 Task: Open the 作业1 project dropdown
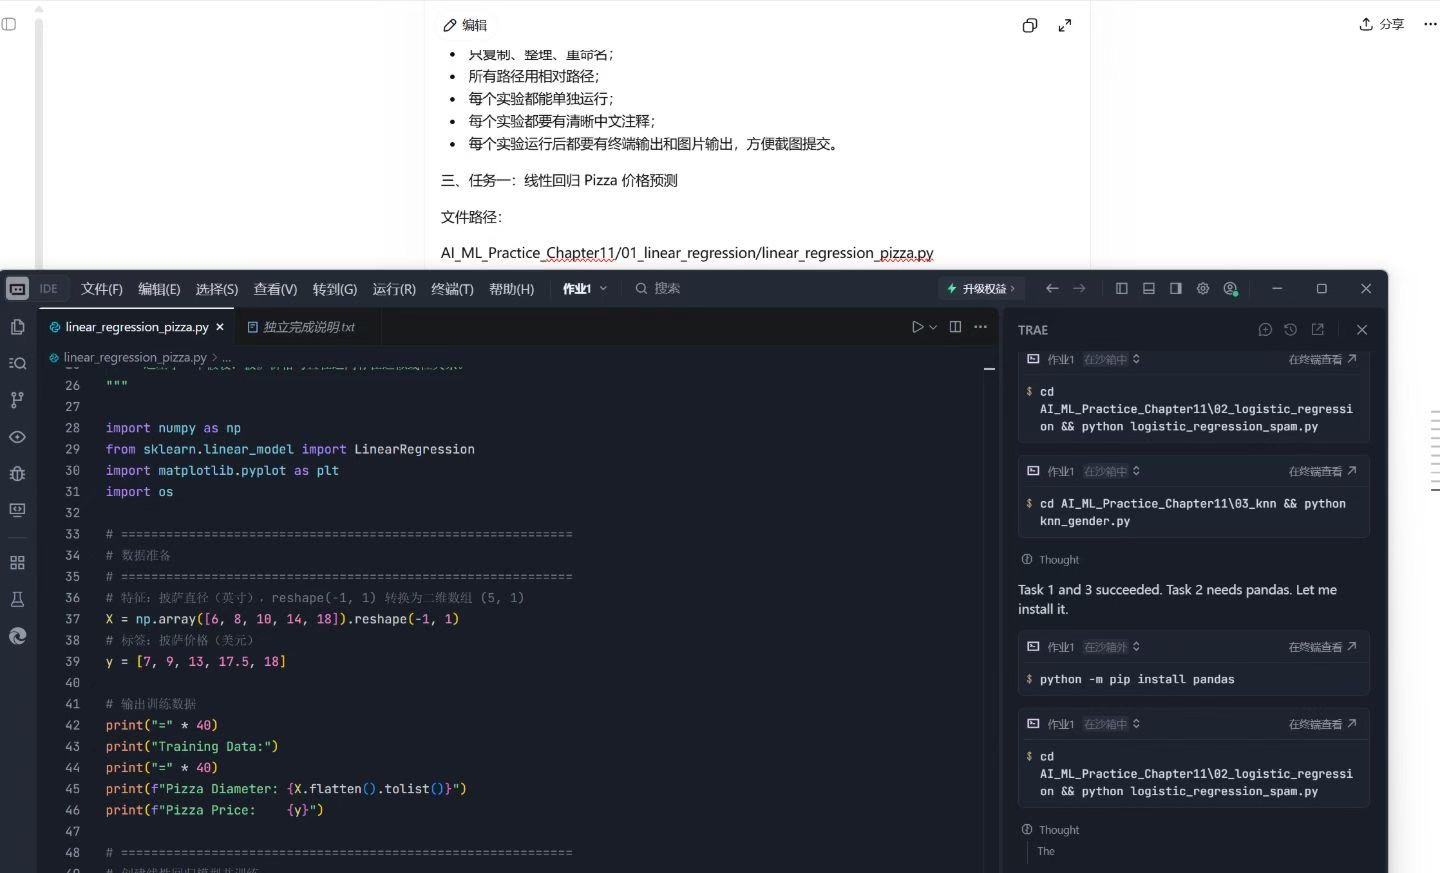click(x=584, y=289)
